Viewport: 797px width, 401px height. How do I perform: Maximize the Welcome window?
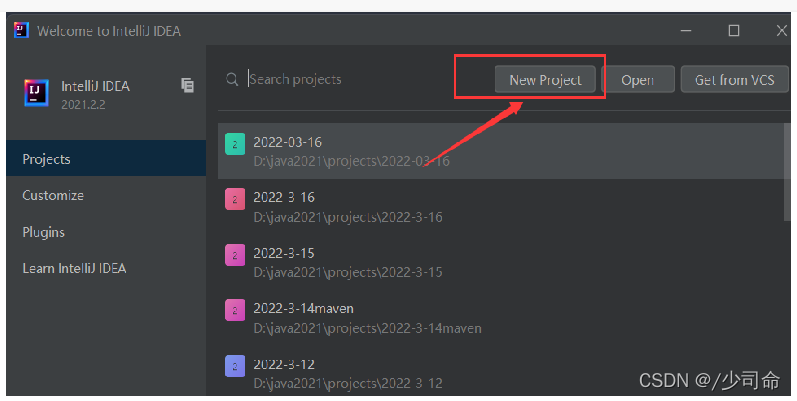pyautogui.click(x=734, y=30)
